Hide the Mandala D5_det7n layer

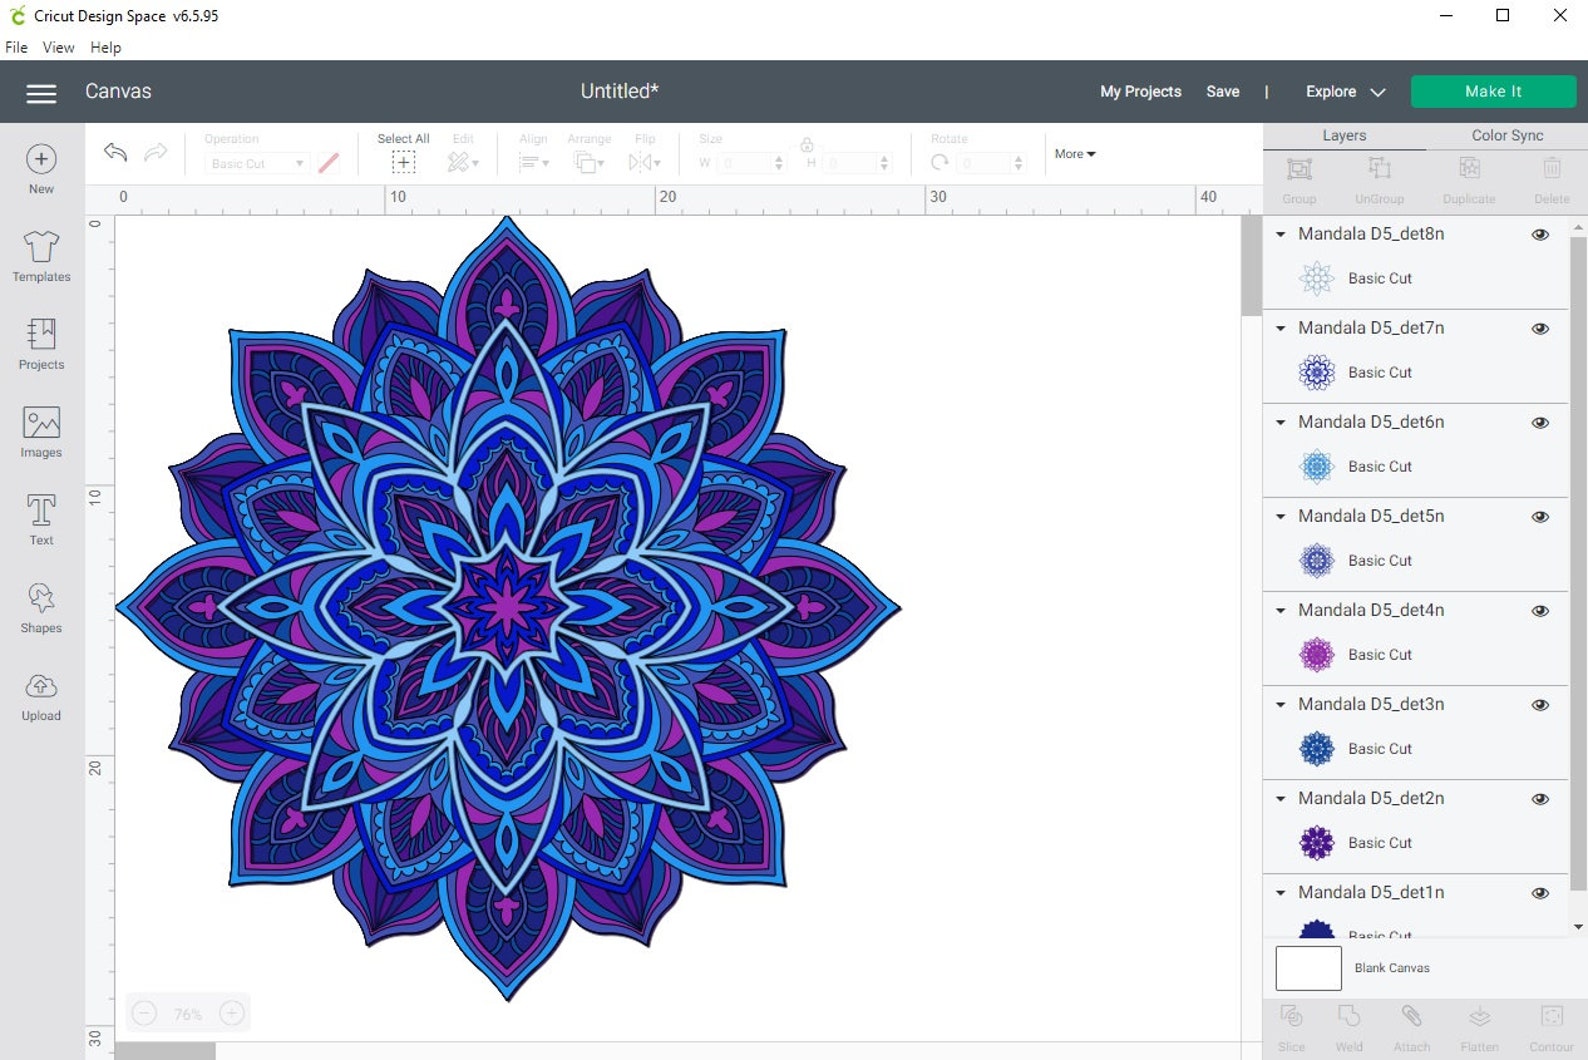1540,328
